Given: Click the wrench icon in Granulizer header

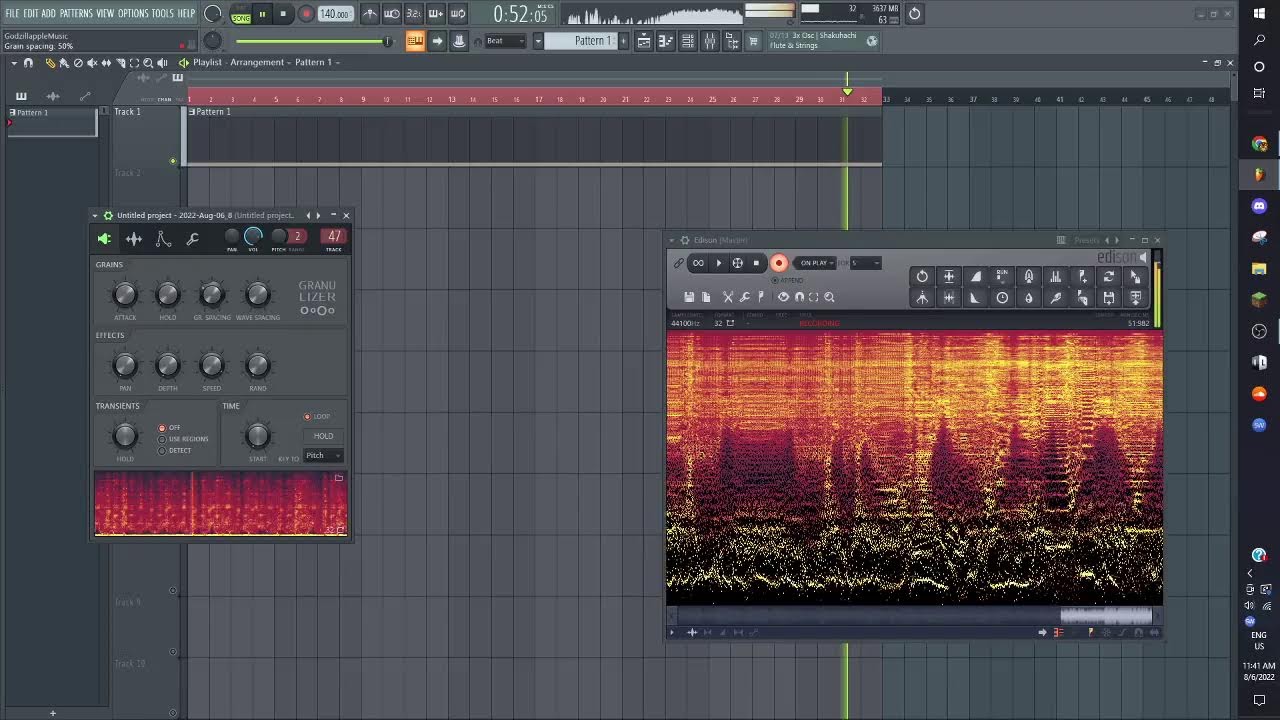Looking at the screenshot, I should coord(192,238).
